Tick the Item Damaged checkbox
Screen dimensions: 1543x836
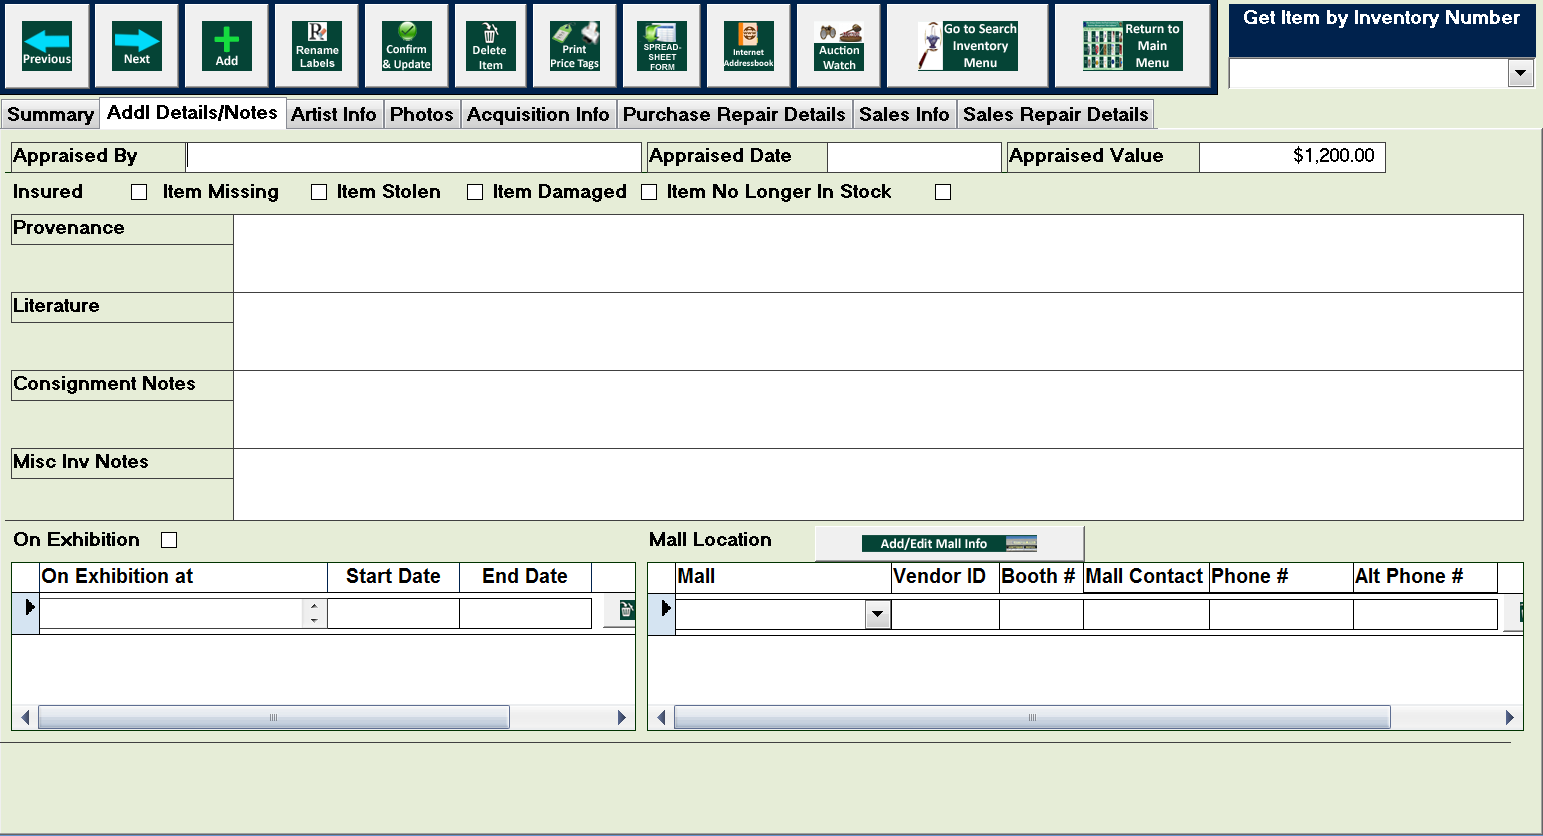[649, 192]
